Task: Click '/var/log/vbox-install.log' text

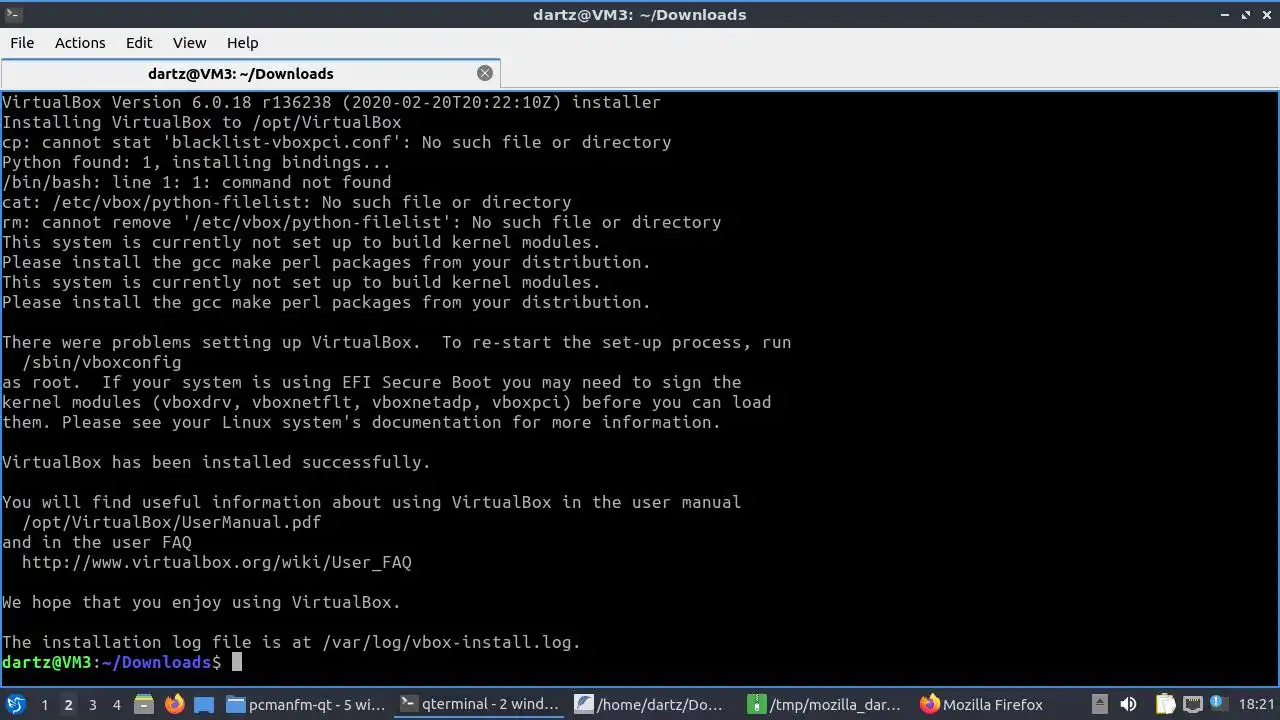Action: click(x=449, y=642)
